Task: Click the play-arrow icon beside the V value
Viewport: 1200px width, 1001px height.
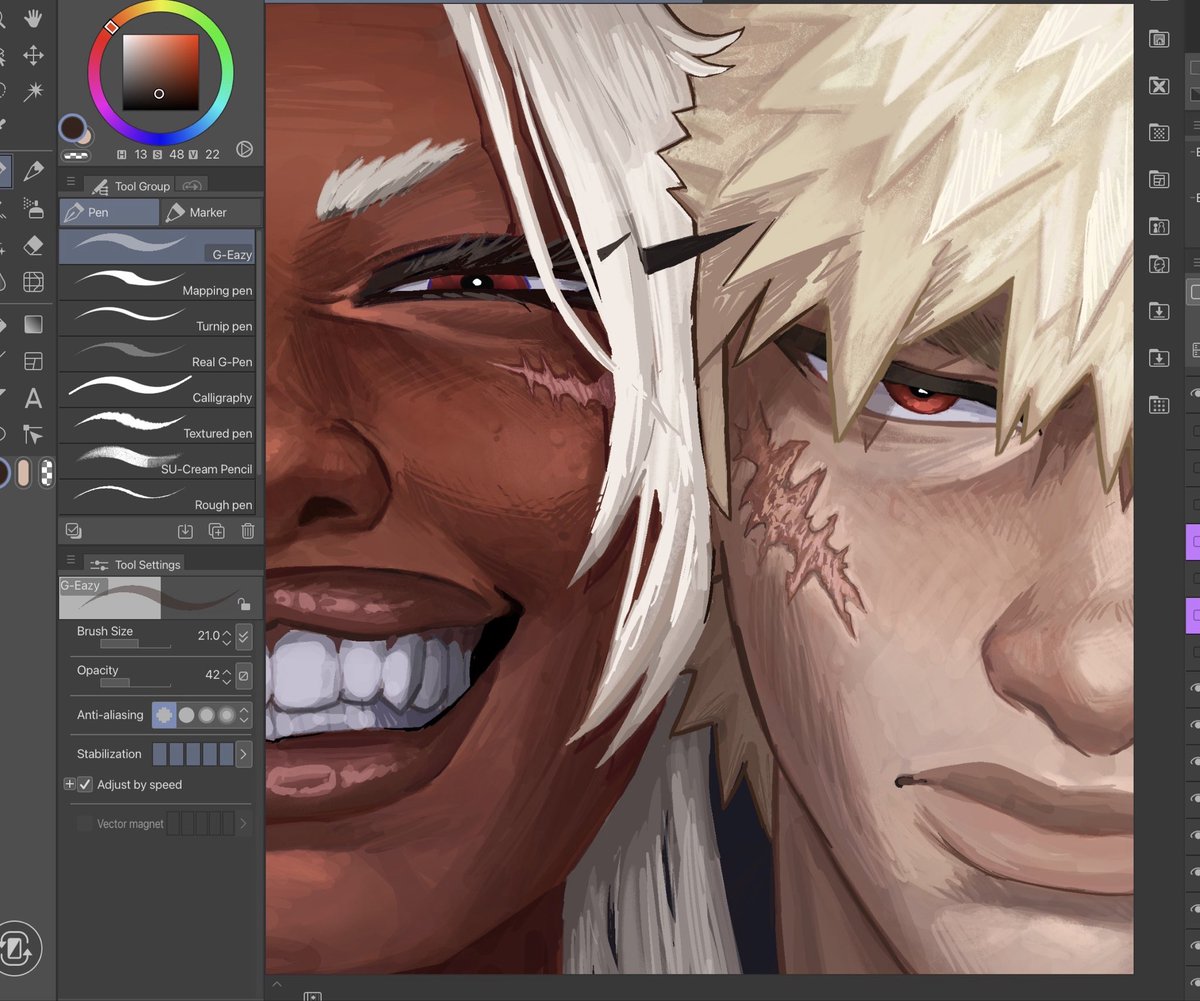Action: (x=244, y=149)
